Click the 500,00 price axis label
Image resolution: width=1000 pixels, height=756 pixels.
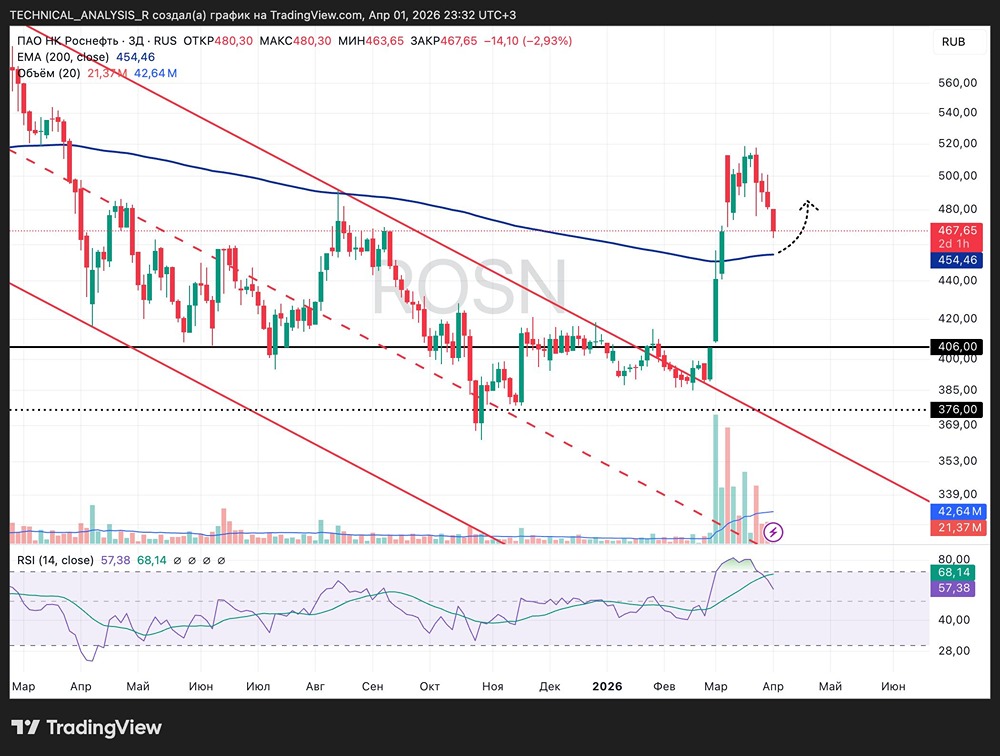click(957, 175)
